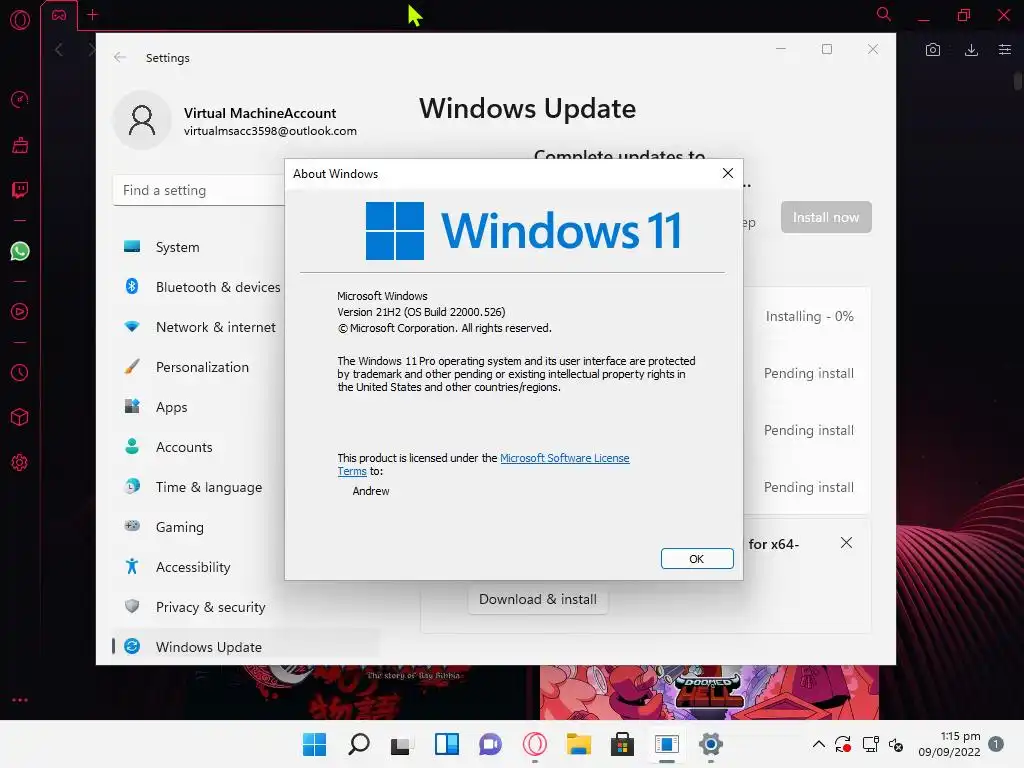Open the Player icon in sidebar
Screen dimensions: 1024x768
pyautogui.click(x=20, y=312)
